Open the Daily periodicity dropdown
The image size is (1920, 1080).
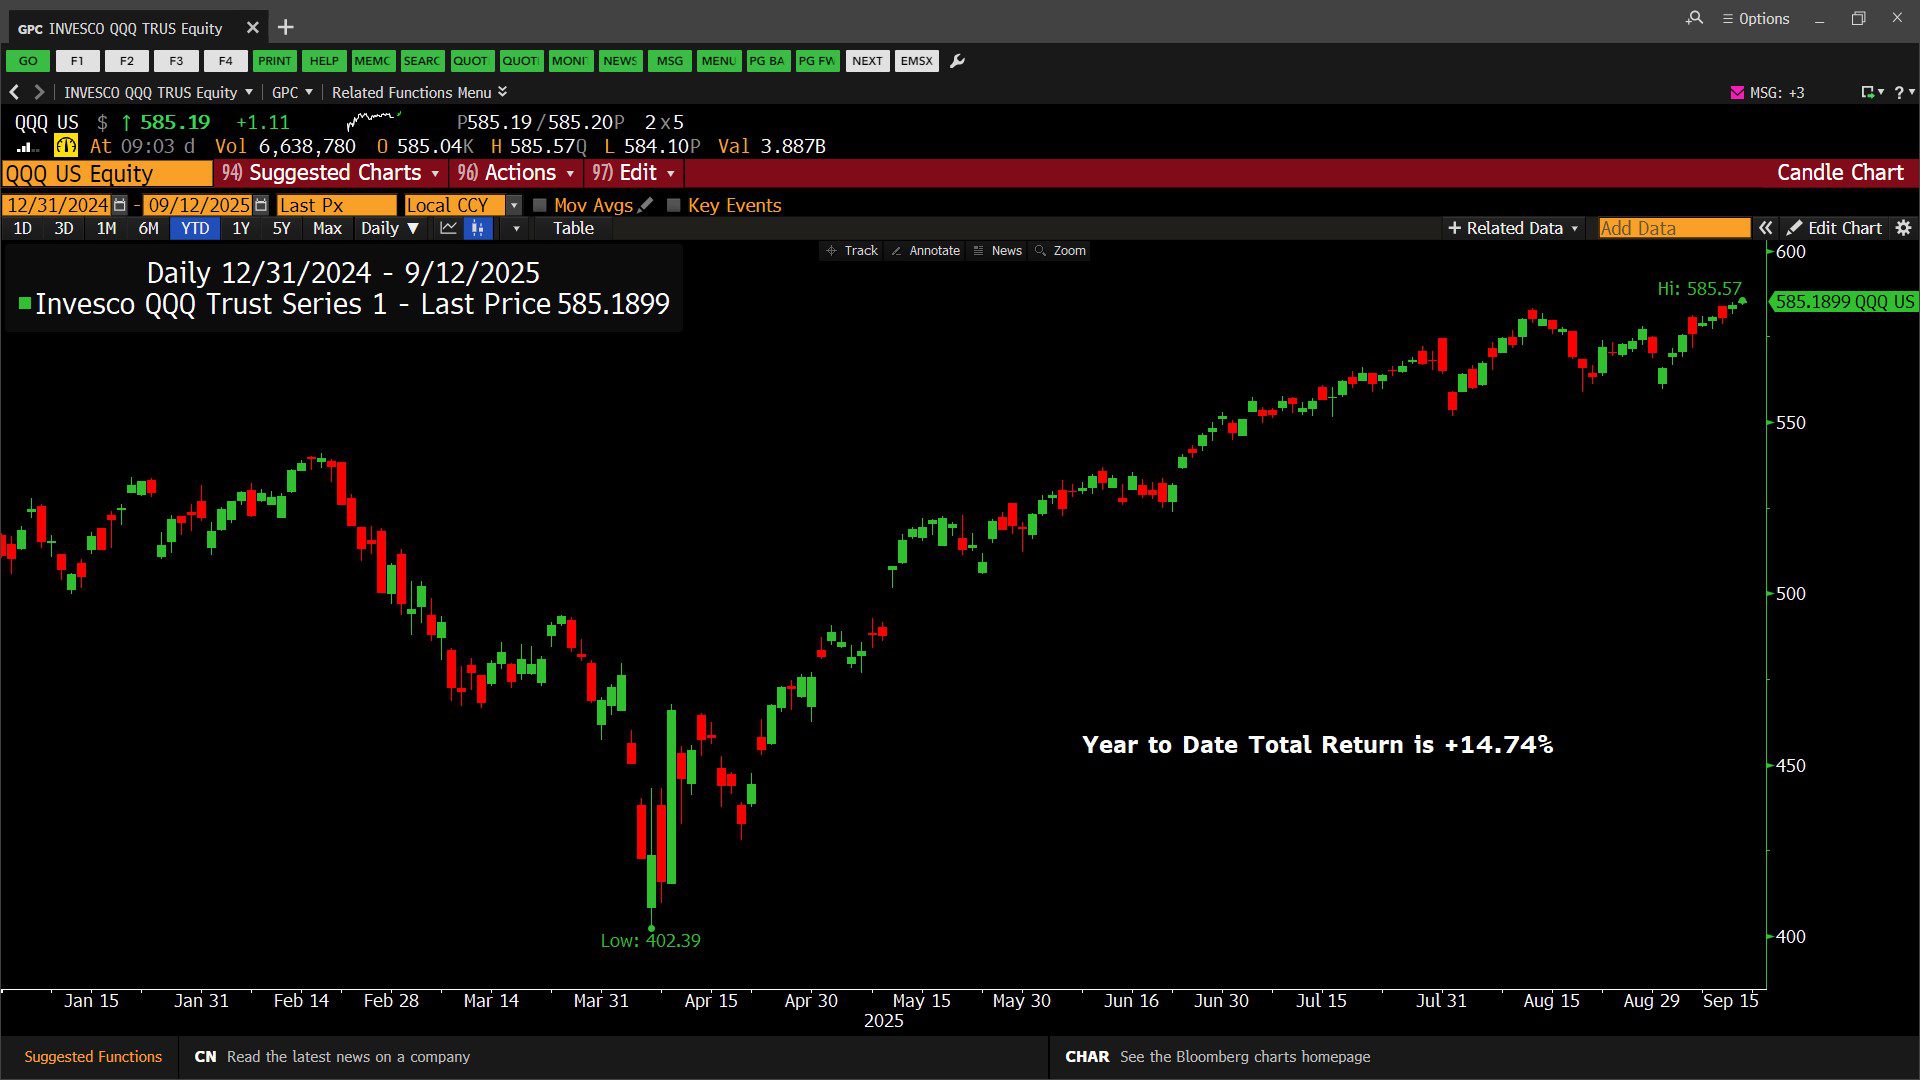389,228
